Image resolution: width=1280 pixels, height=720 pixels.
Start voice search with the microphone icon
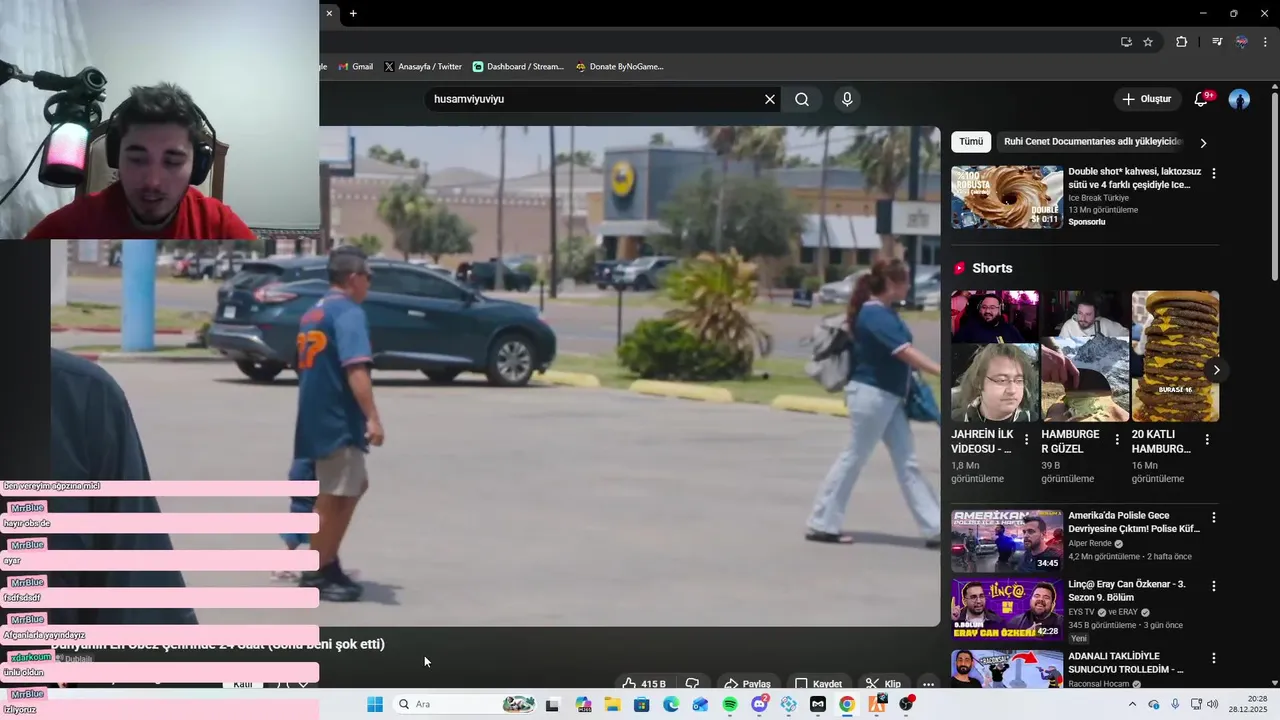(x=847, y=99)
